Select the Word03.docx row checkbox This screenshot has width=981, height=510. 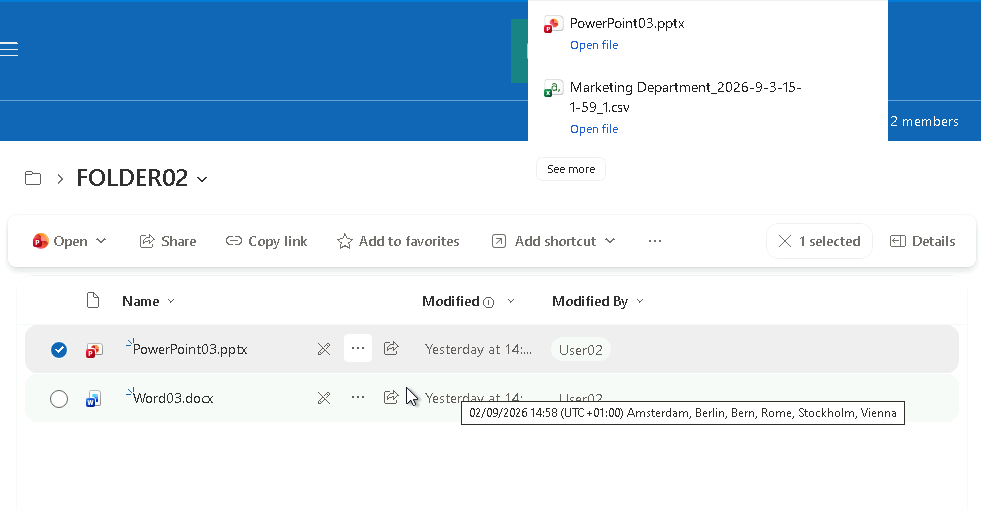pyautogui.click(x=59, y=399)
